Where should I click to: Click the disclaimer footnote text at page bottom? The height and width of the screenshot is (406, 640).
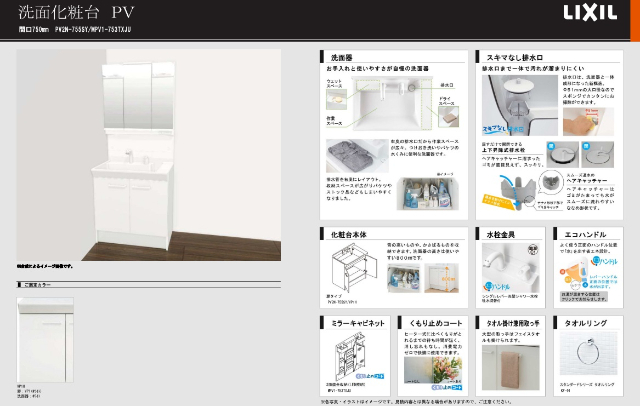tap(416, 402)
